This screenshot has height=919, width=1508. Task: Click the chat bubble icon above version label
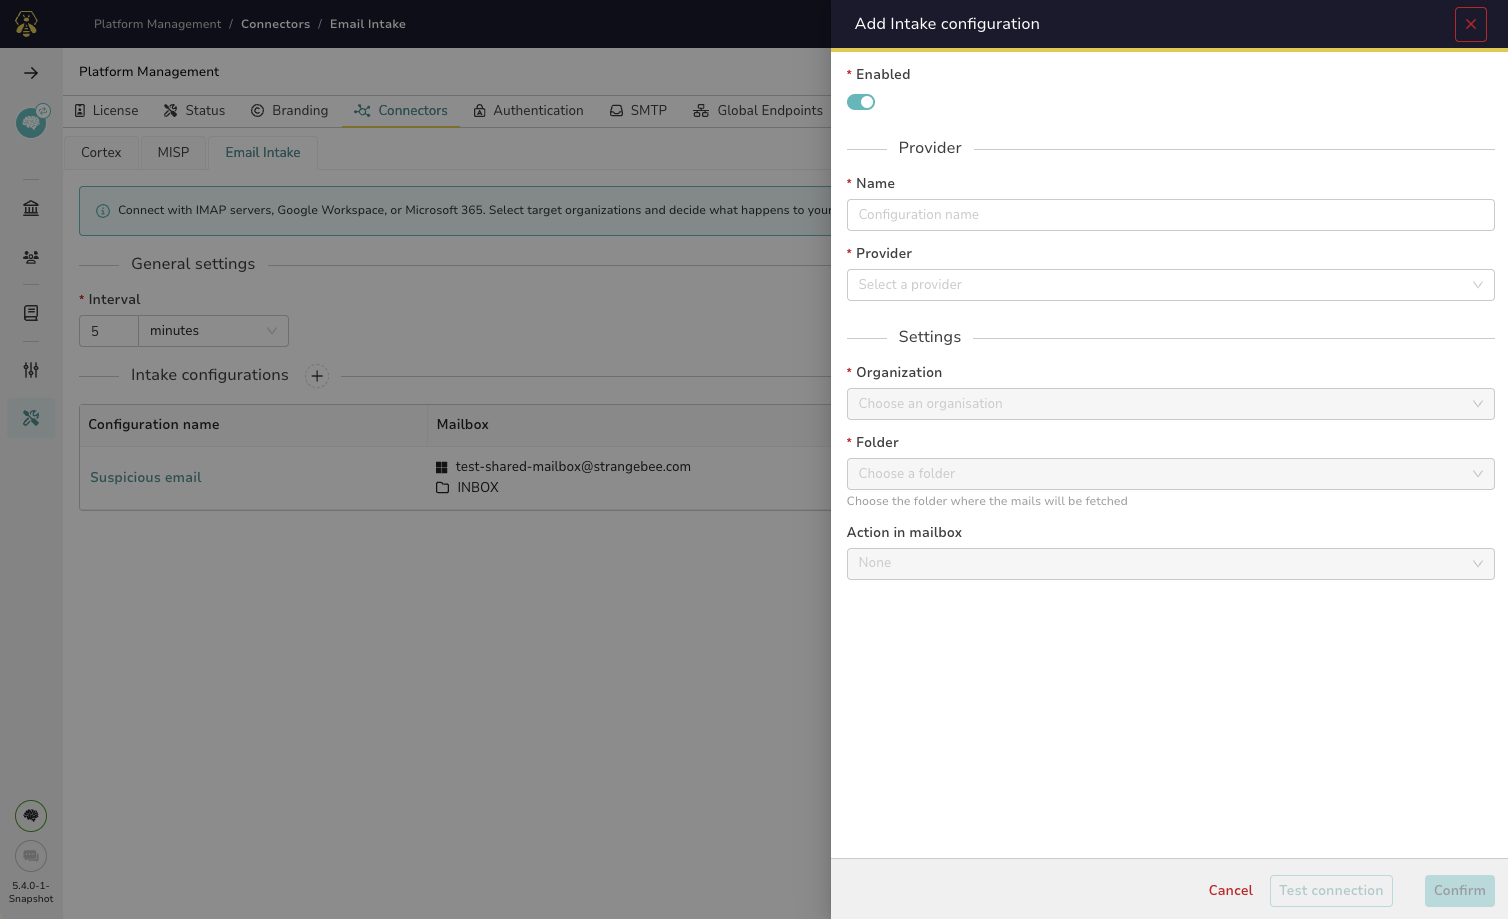30,856
